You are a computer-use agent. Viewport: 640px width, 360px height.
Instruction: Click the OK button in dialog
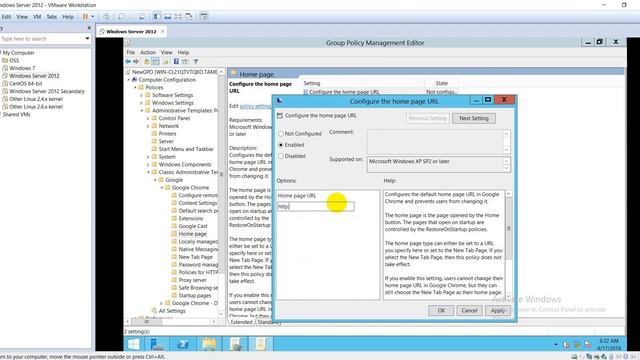pyautogui.click(x=441, y=311)
